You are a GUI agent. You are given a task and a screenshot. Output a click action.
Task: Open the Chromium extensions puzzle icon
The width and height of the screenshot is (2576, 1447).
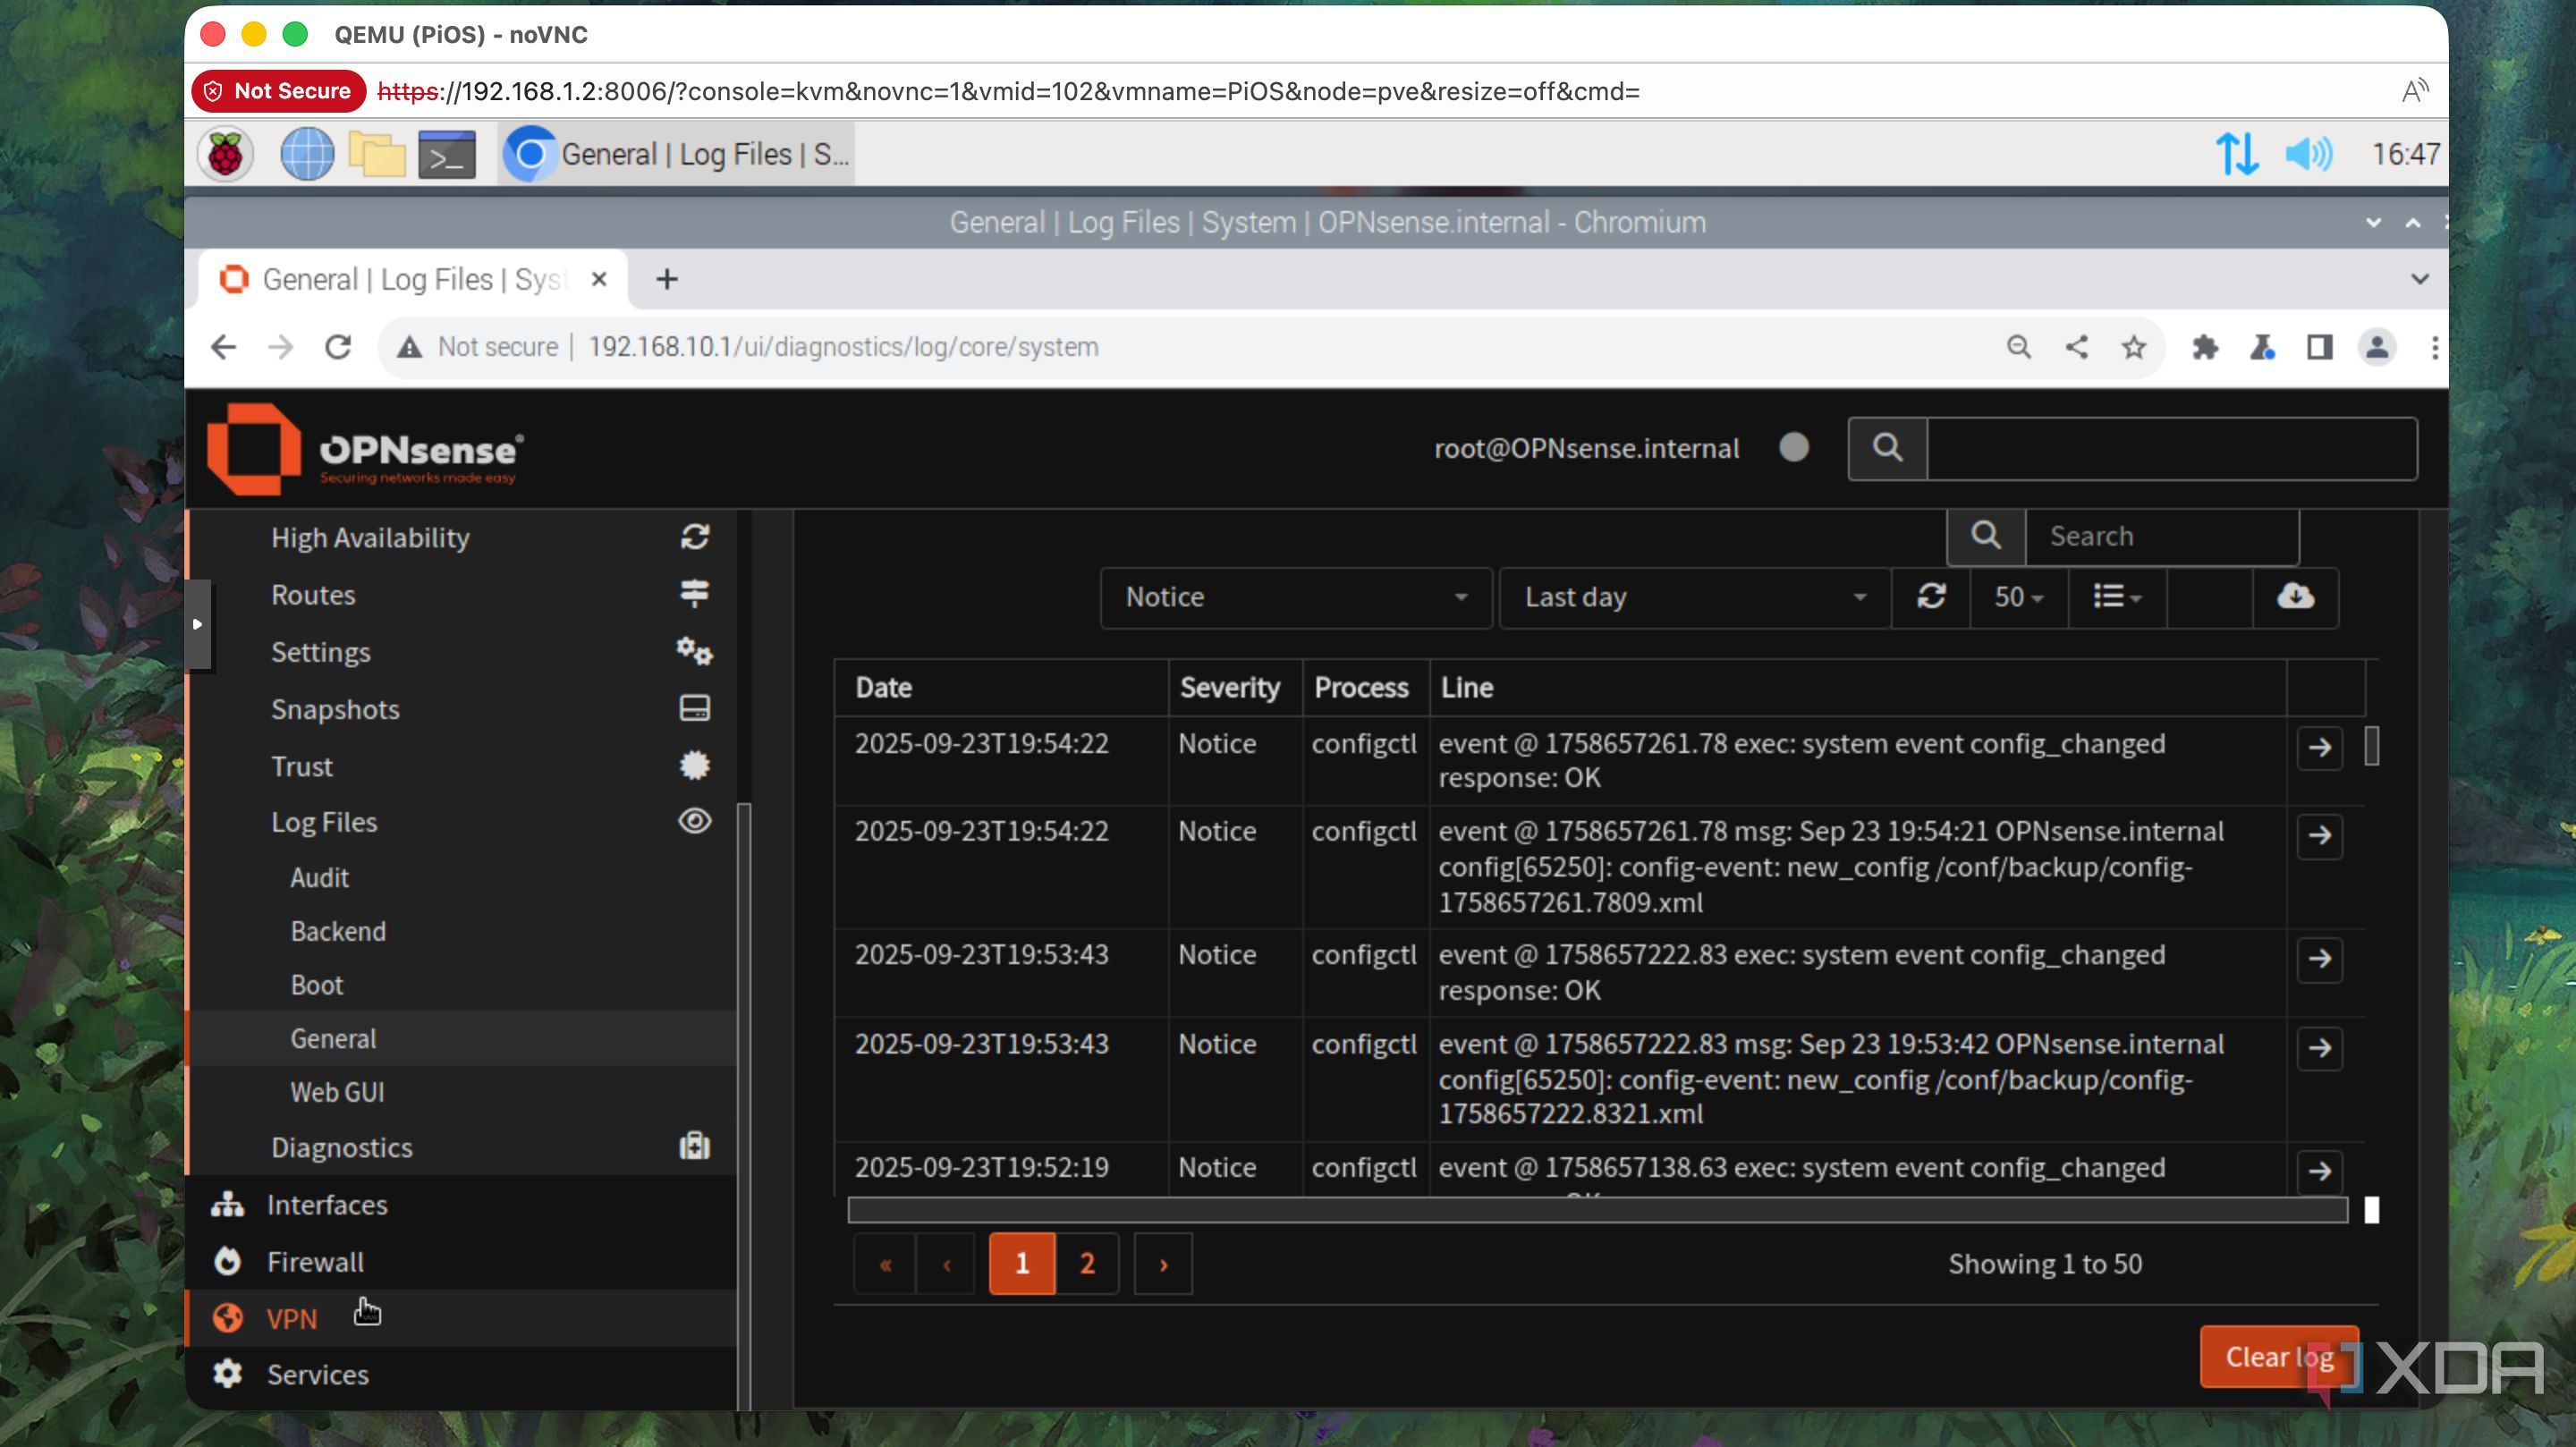2204,347
